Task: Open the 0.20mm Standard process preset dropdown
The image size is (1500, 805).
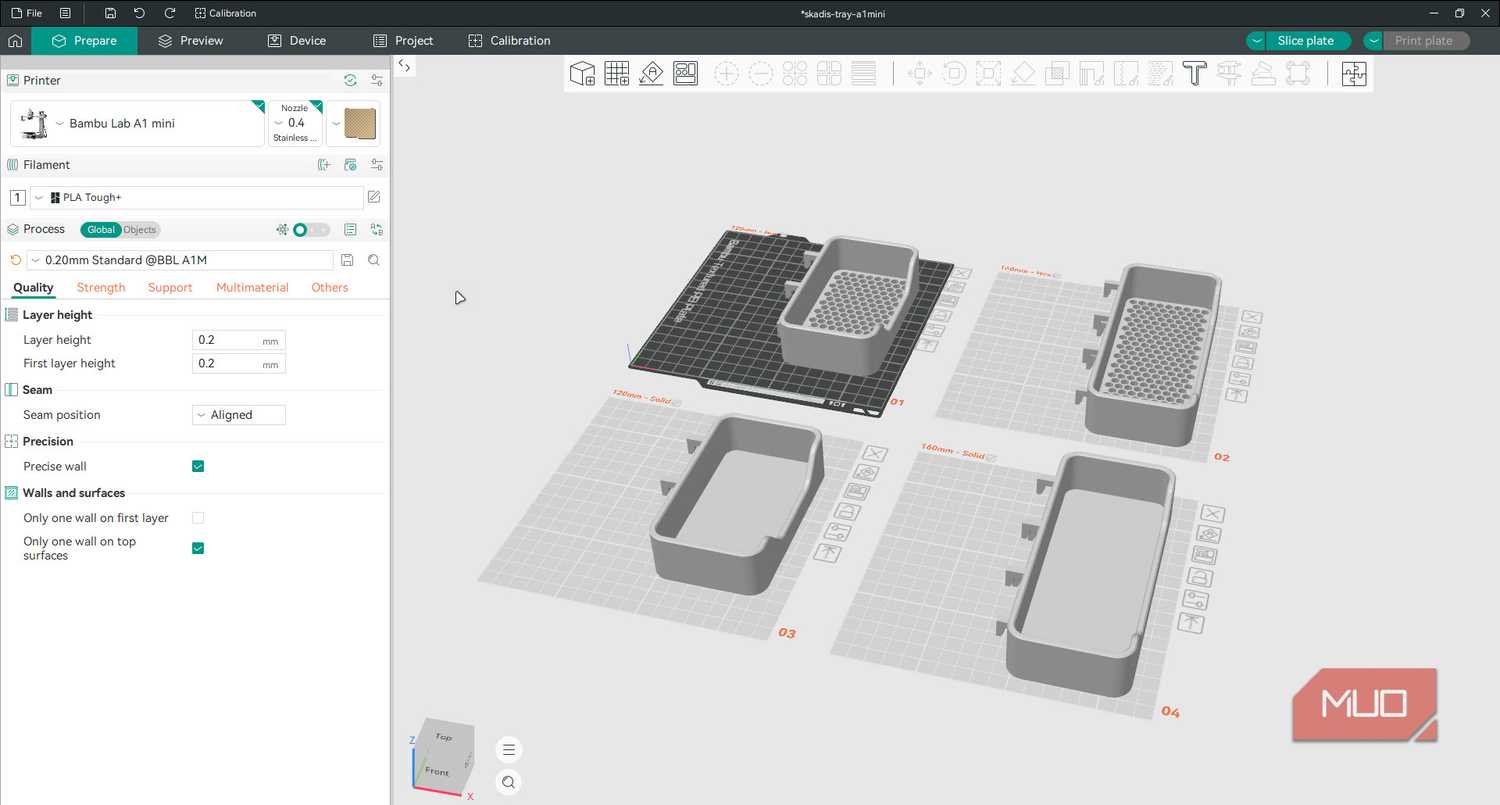Action: coord(180,260)
